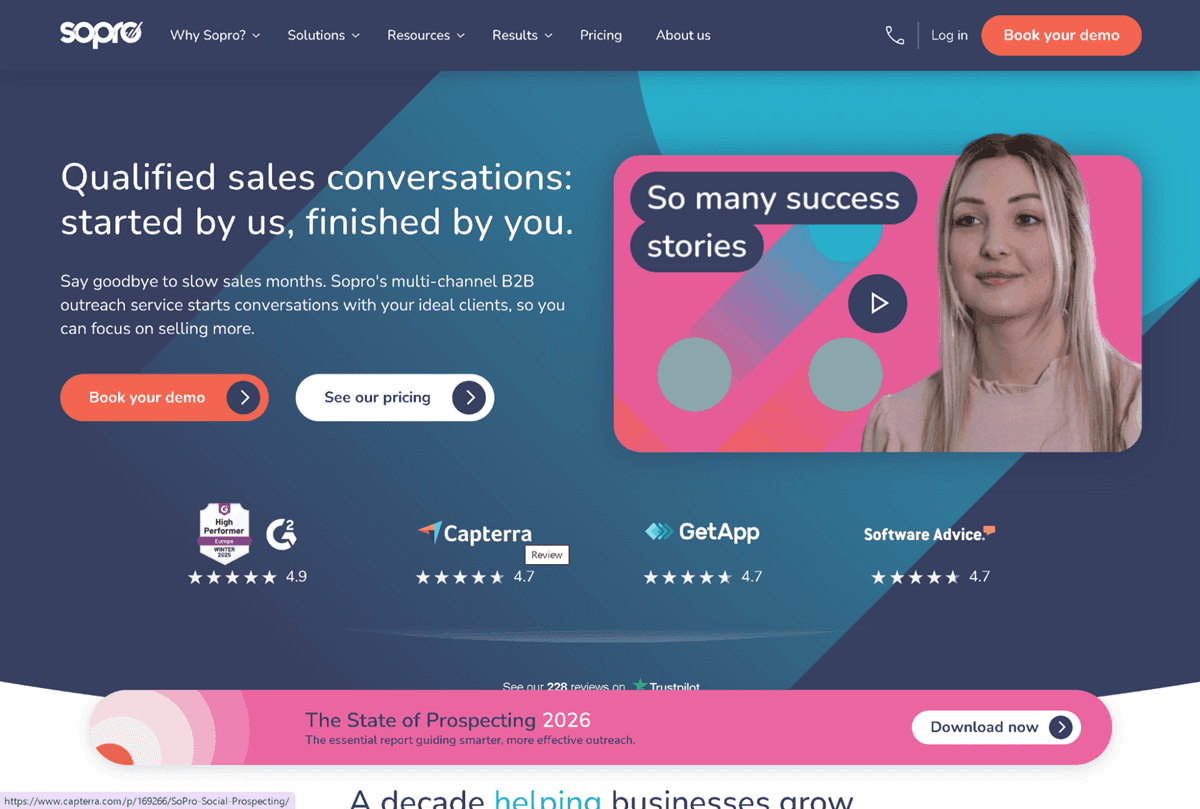Open the Software Advice rating logo
The width and height of the screenshot is (1200, 809).
click(x=929, y=533)
